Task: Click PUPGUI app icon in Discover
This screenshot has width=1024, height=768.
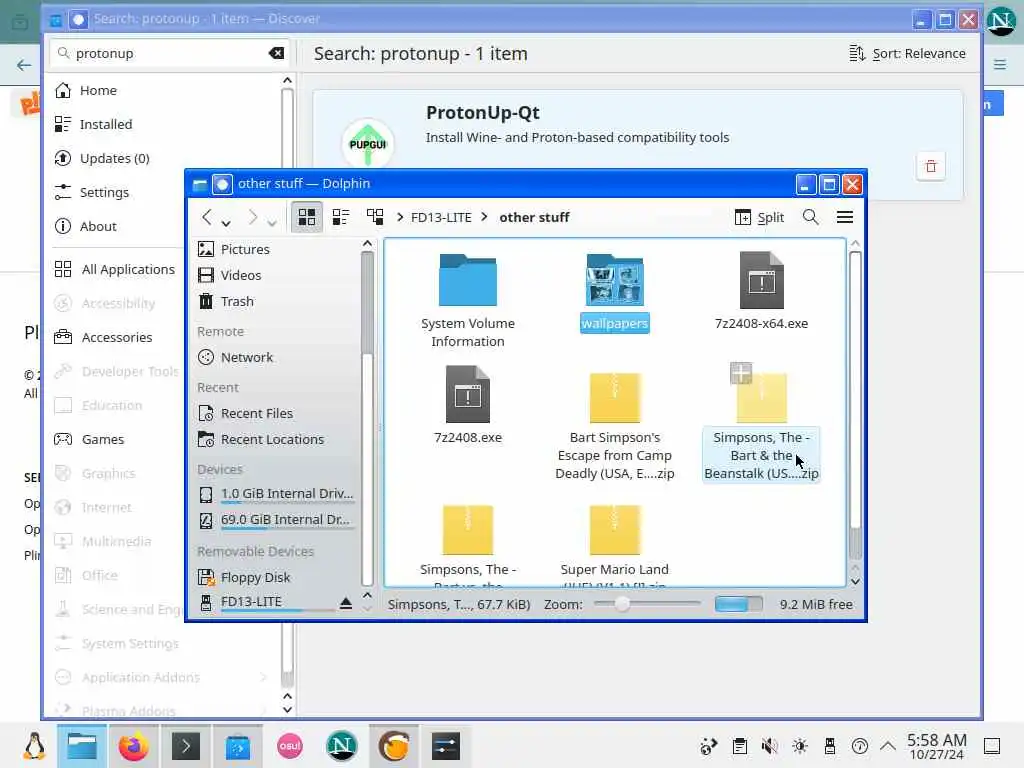Action: tap(368, 144)
